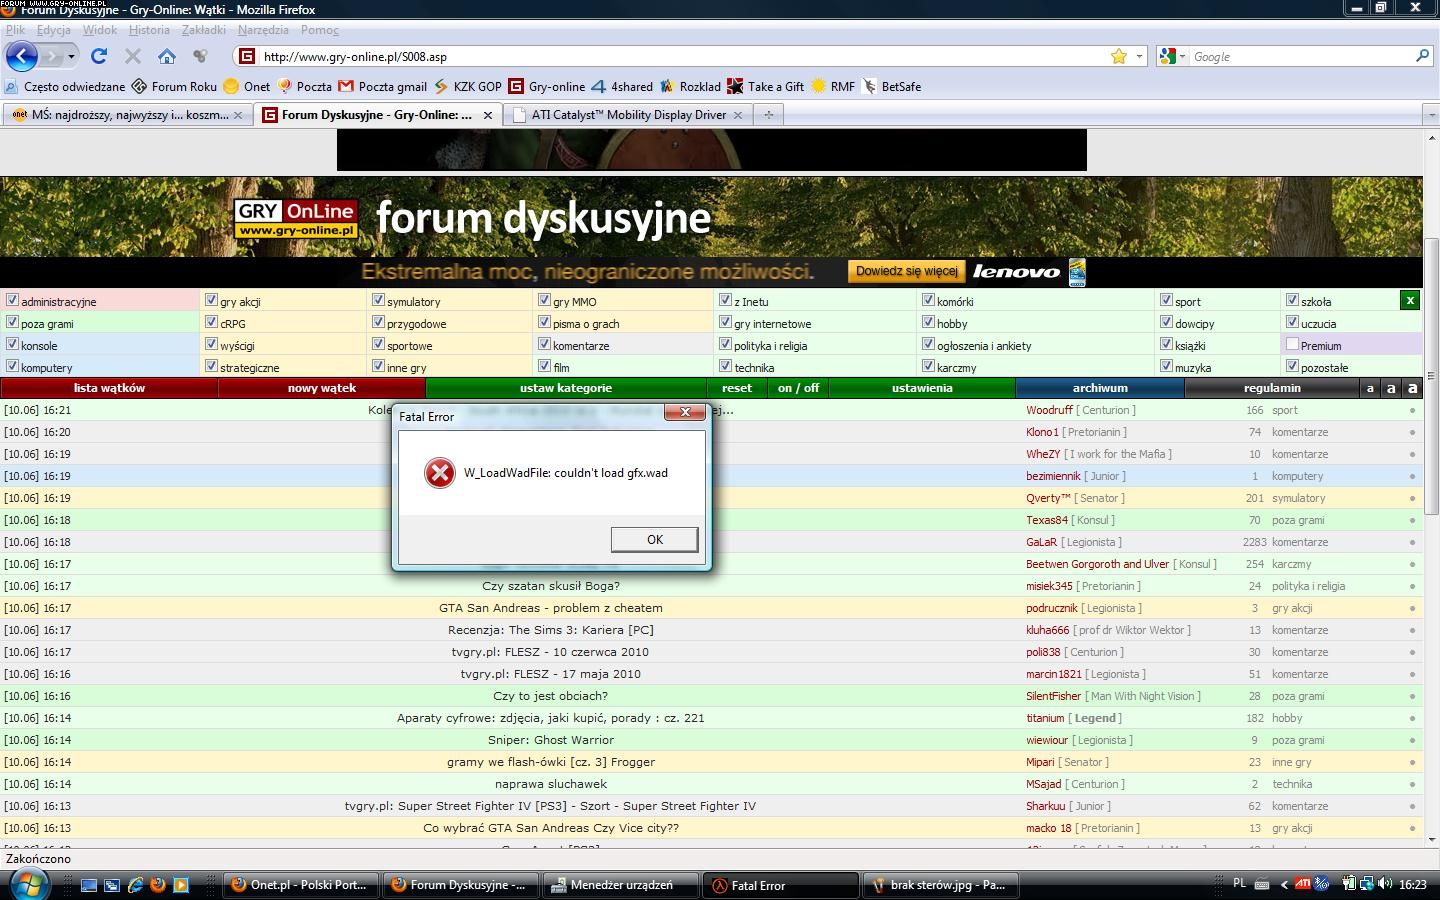This screenshot has width=1440, height=900.
Task: Open the regulamin link
Action: click(1272, 388)
